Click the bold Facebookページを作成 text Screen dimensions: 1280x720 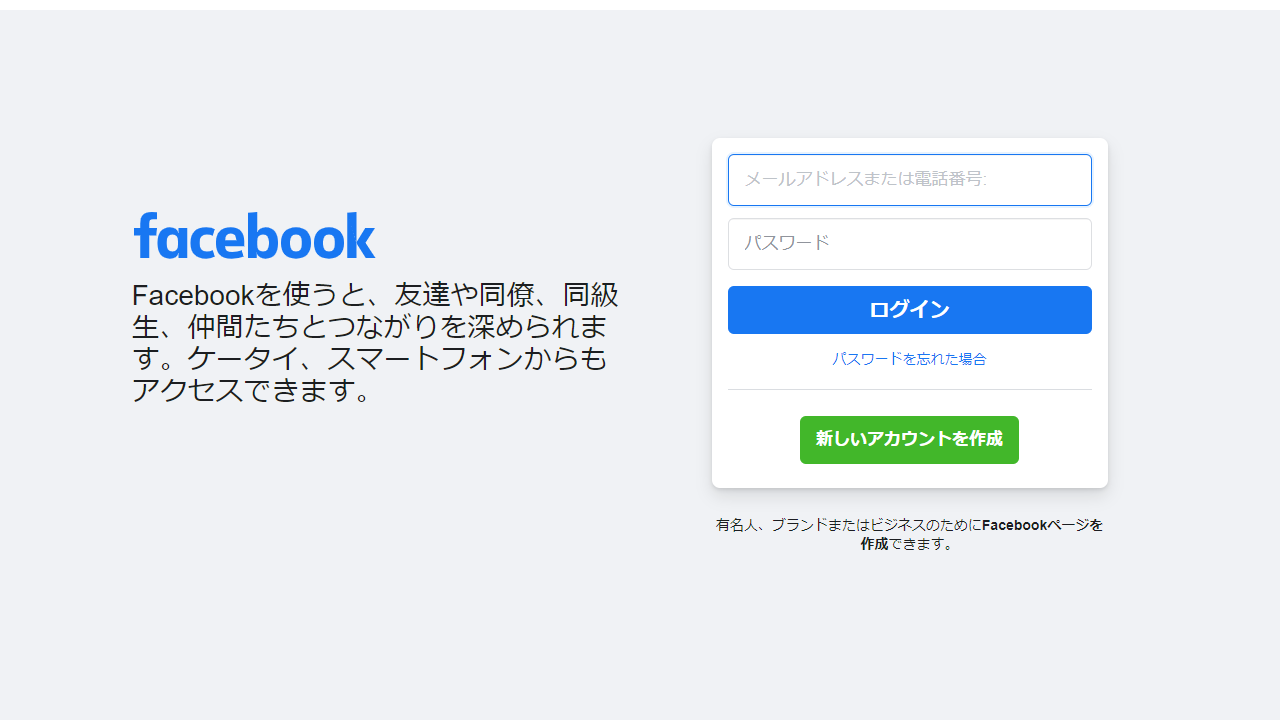[1042, 525]
